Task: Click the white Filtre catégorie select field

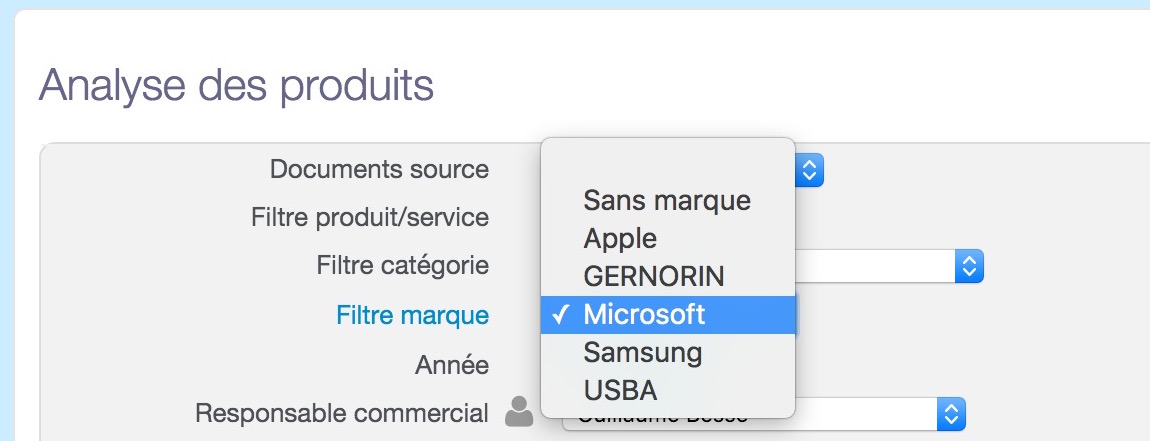Action: (x=889, y=266)
